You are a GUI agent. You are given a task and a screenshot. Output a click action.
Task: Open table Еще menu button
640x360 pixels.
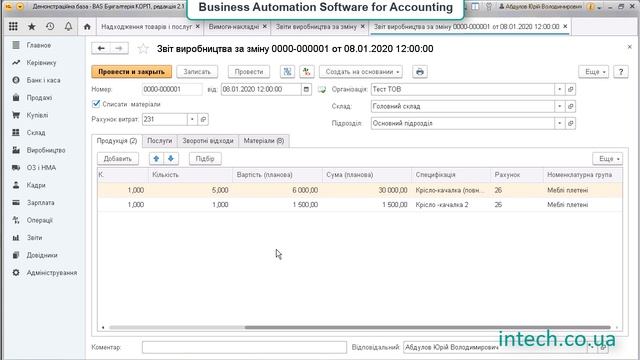pyautogui.click(x=607, y=159)
